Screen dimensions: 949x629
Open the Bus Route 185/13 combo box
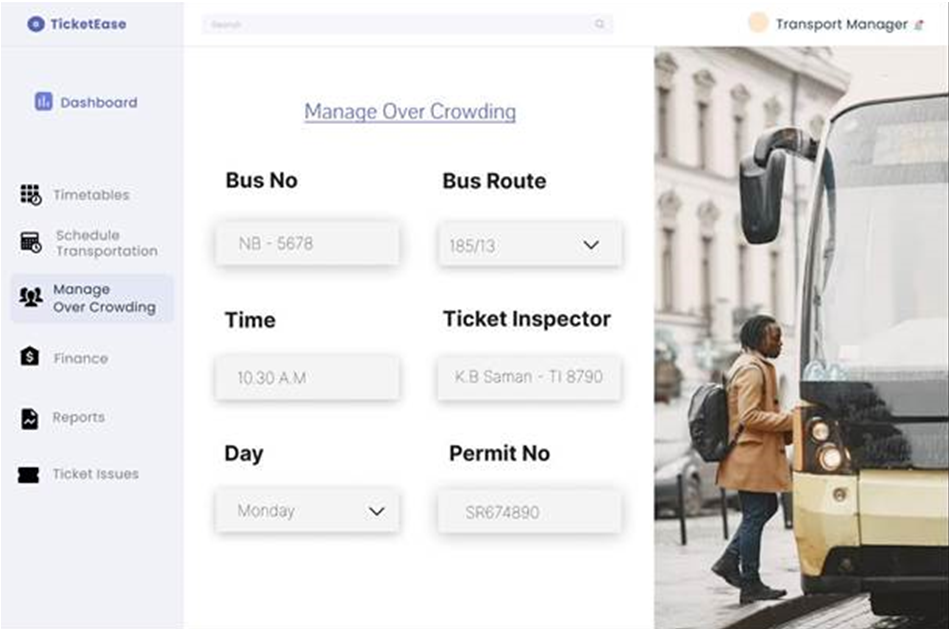530,244
